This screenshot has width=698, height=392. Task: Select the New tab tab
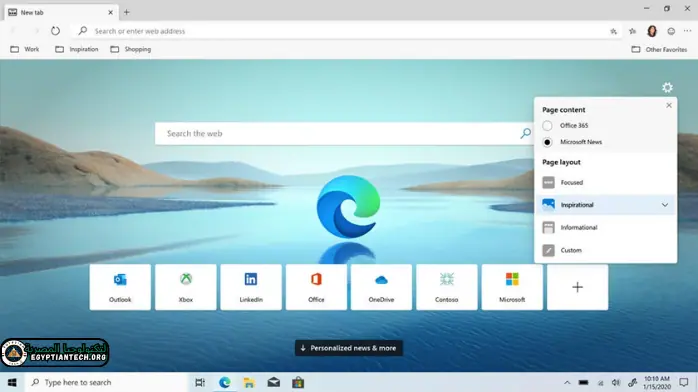pos(61,12)
